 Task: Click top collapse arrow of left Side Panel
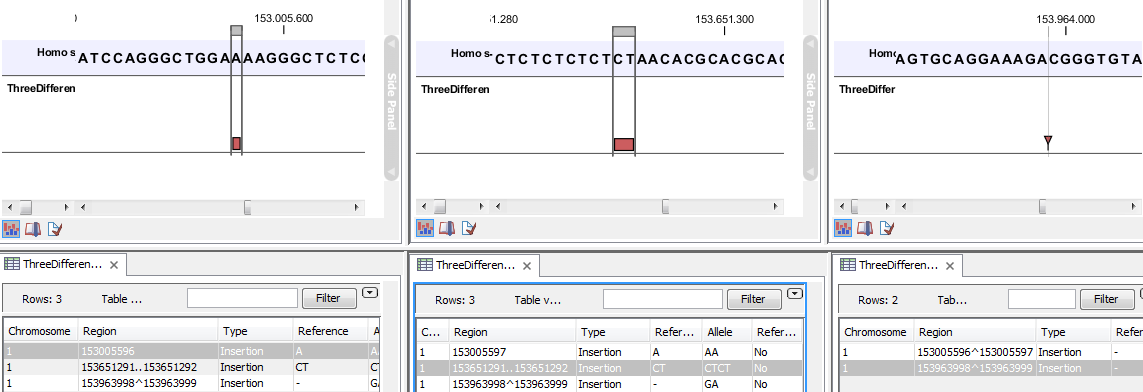point(391,44)
